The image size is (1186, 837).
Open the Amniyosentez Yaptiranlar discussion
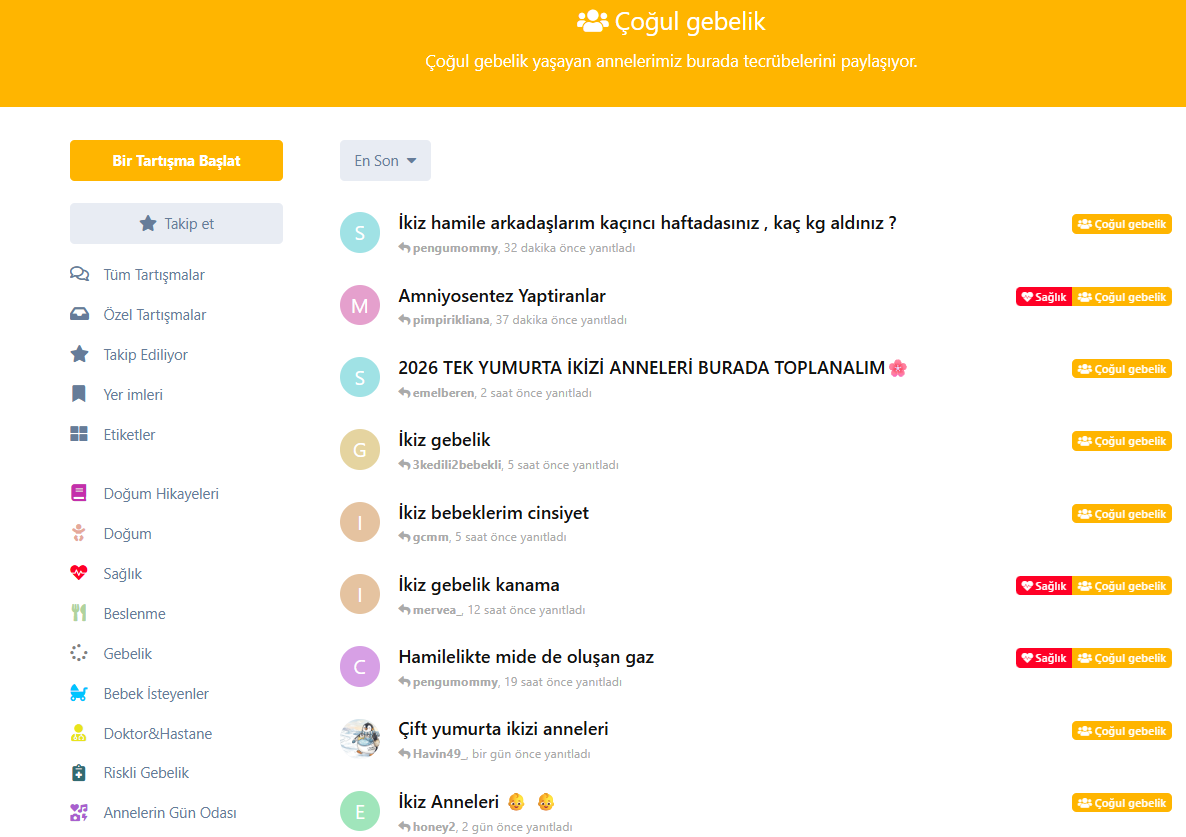502,296
